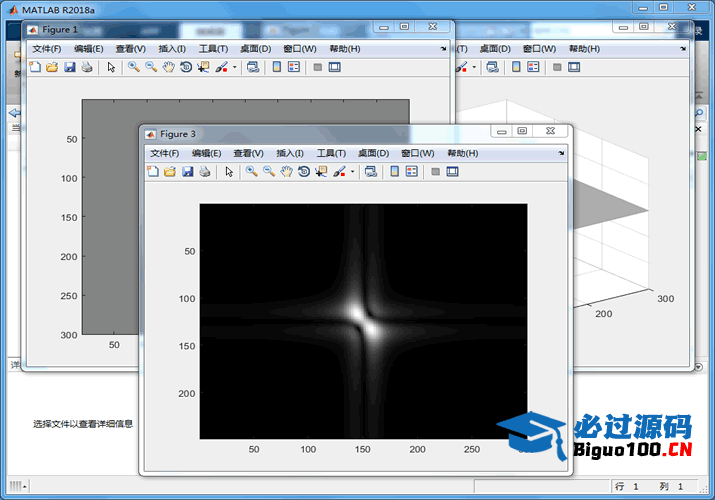Click Show Plot Tools icon in Figure 3
Image resolution: width=715 pixels, height=500 pixels.
[x=452, y=172]
